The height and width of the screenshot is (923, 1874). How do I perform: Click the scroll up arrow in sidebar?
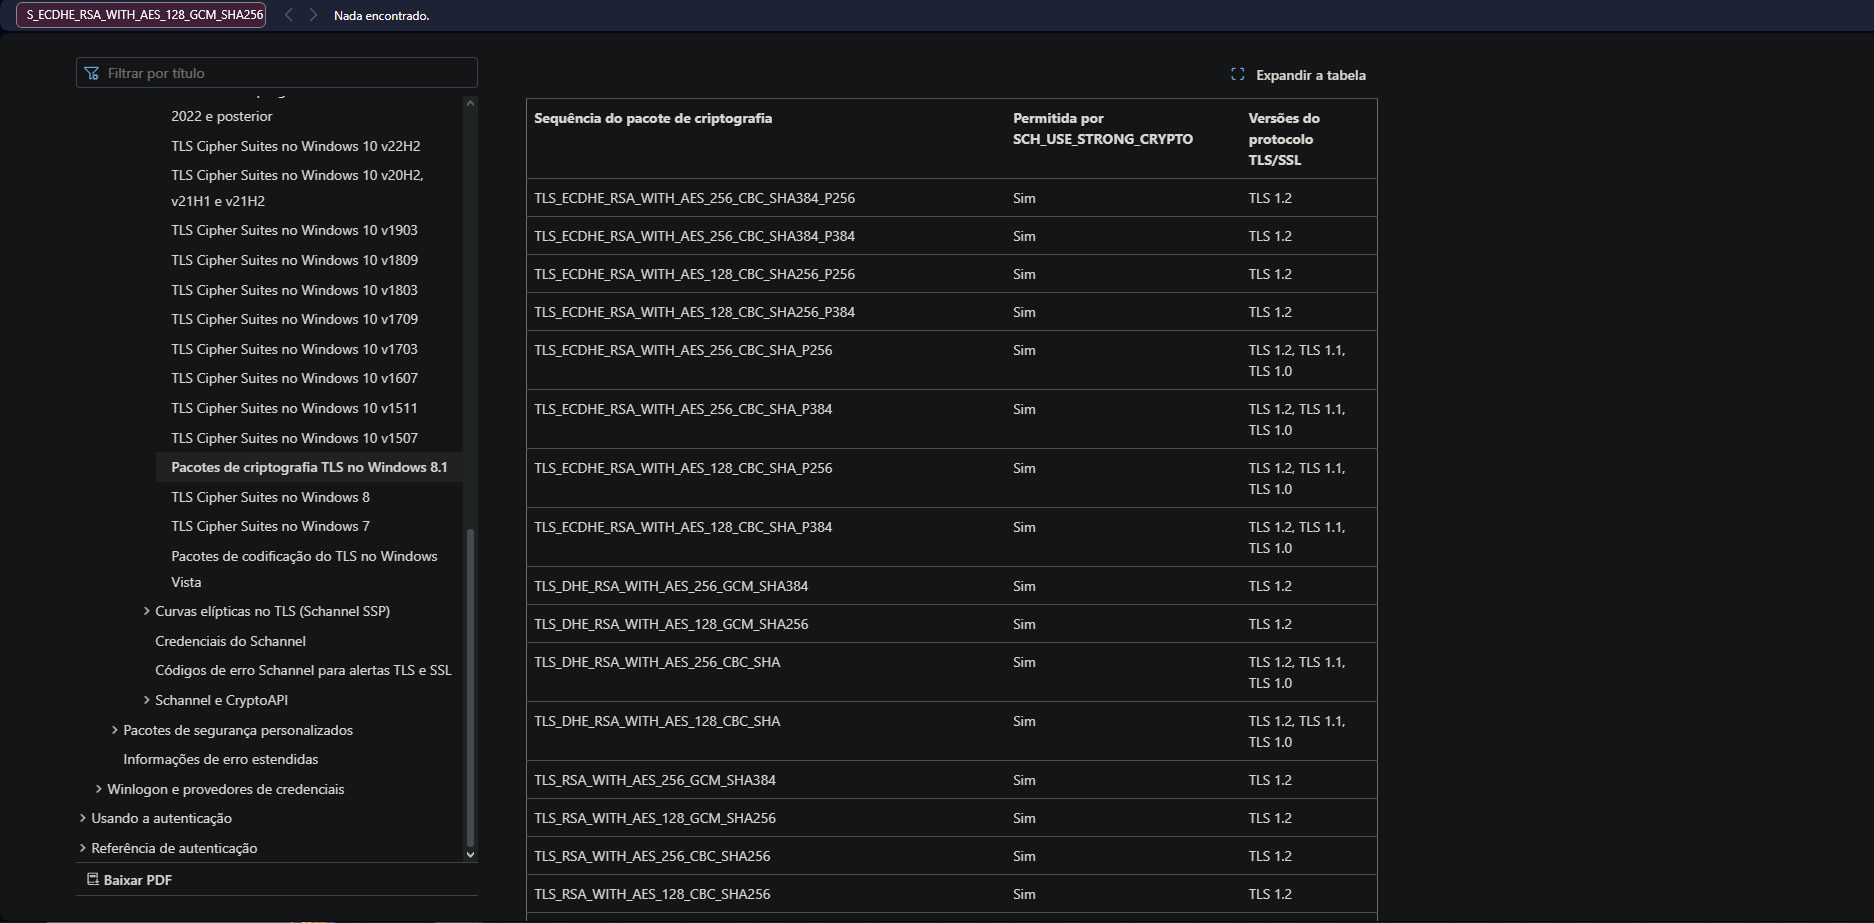[470, 103]
